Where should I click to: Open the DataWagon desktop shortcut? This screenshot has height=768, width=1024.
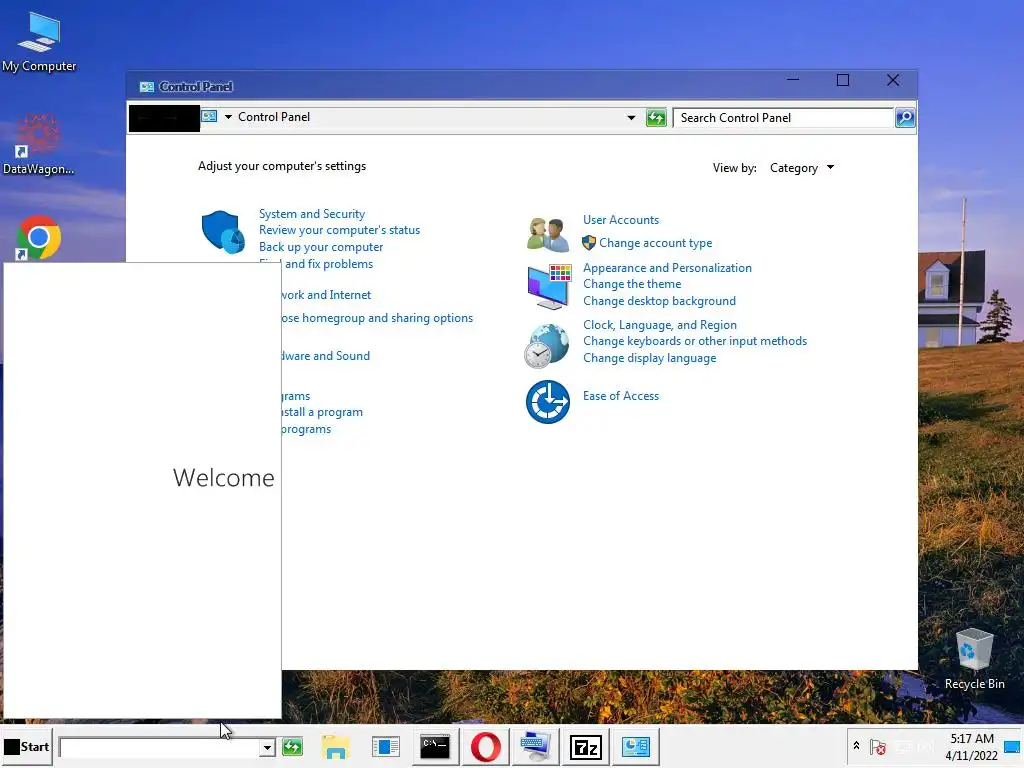click(x=39, y=145)
